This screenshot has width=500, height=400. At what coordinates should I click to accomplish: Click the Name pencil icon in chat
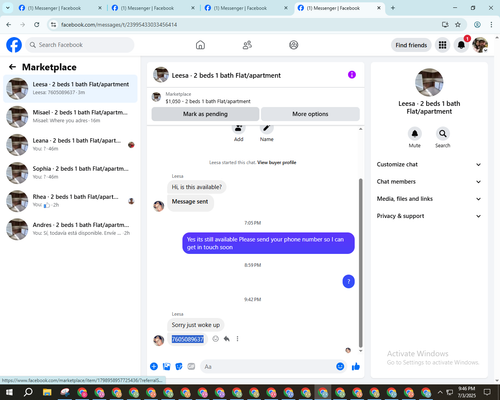267,128
